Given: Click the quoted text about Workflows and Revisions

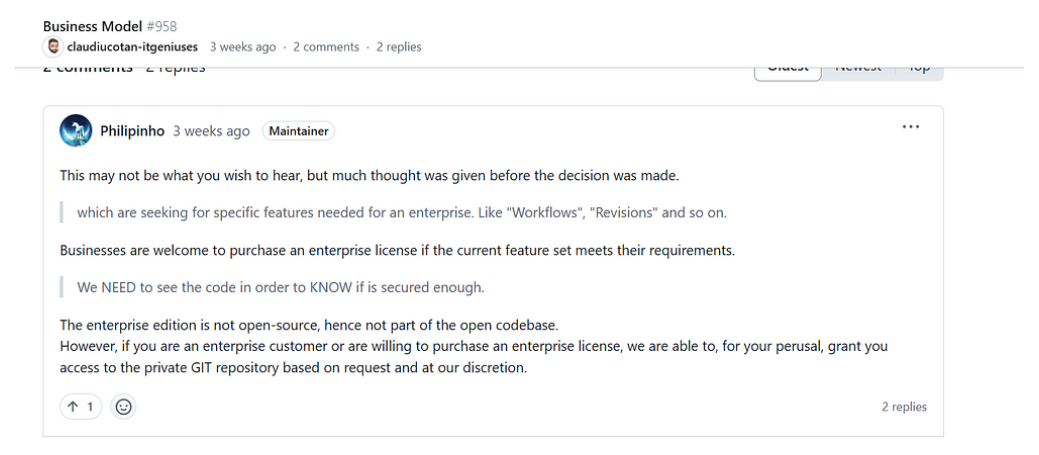Looking at the screenshot, I should coord(402,213).
